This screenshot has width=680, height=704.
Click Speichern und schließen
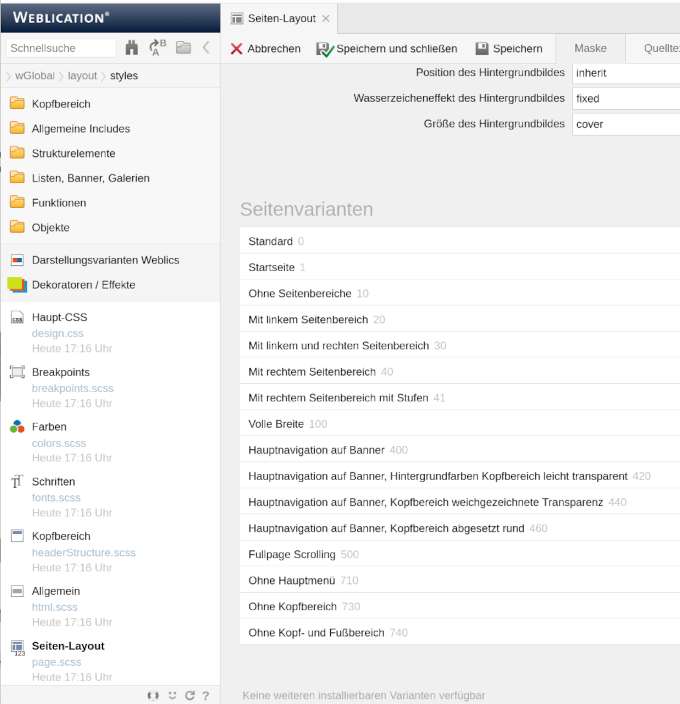(387, 49)
